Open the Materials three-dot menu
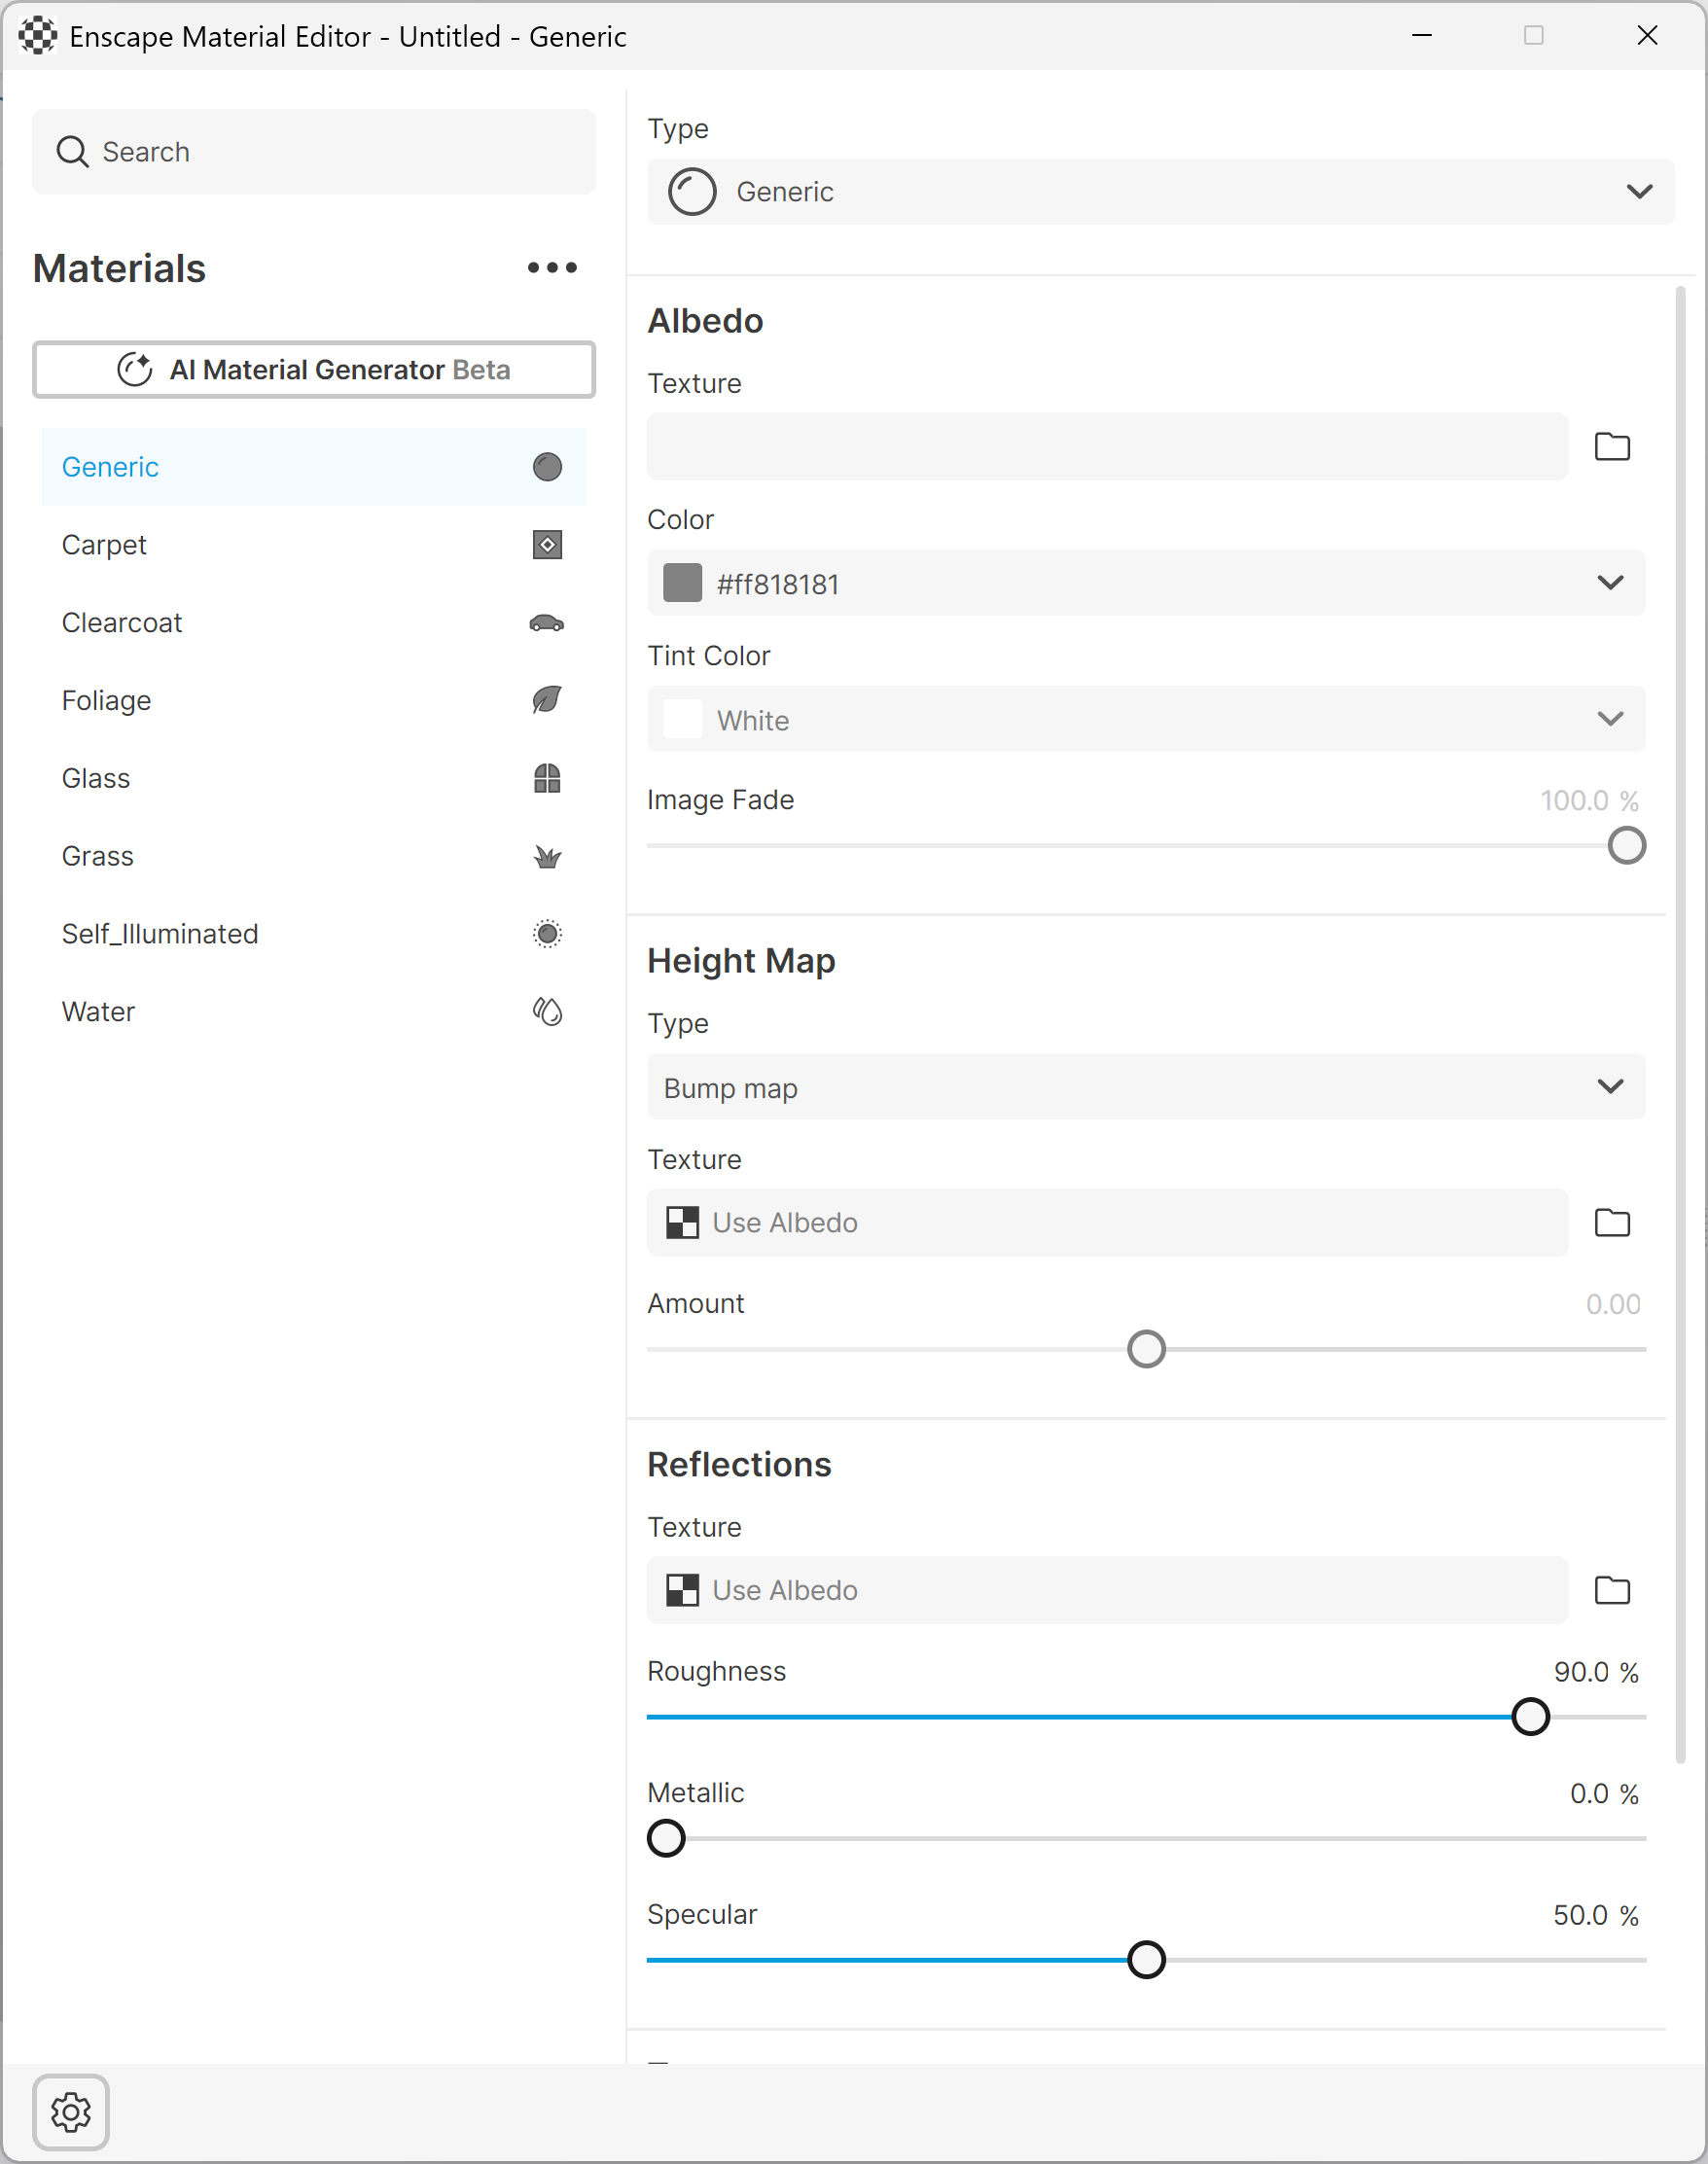Viewport: 1708px width, 2164px height. pyautogui.click(x=552, y=268)
